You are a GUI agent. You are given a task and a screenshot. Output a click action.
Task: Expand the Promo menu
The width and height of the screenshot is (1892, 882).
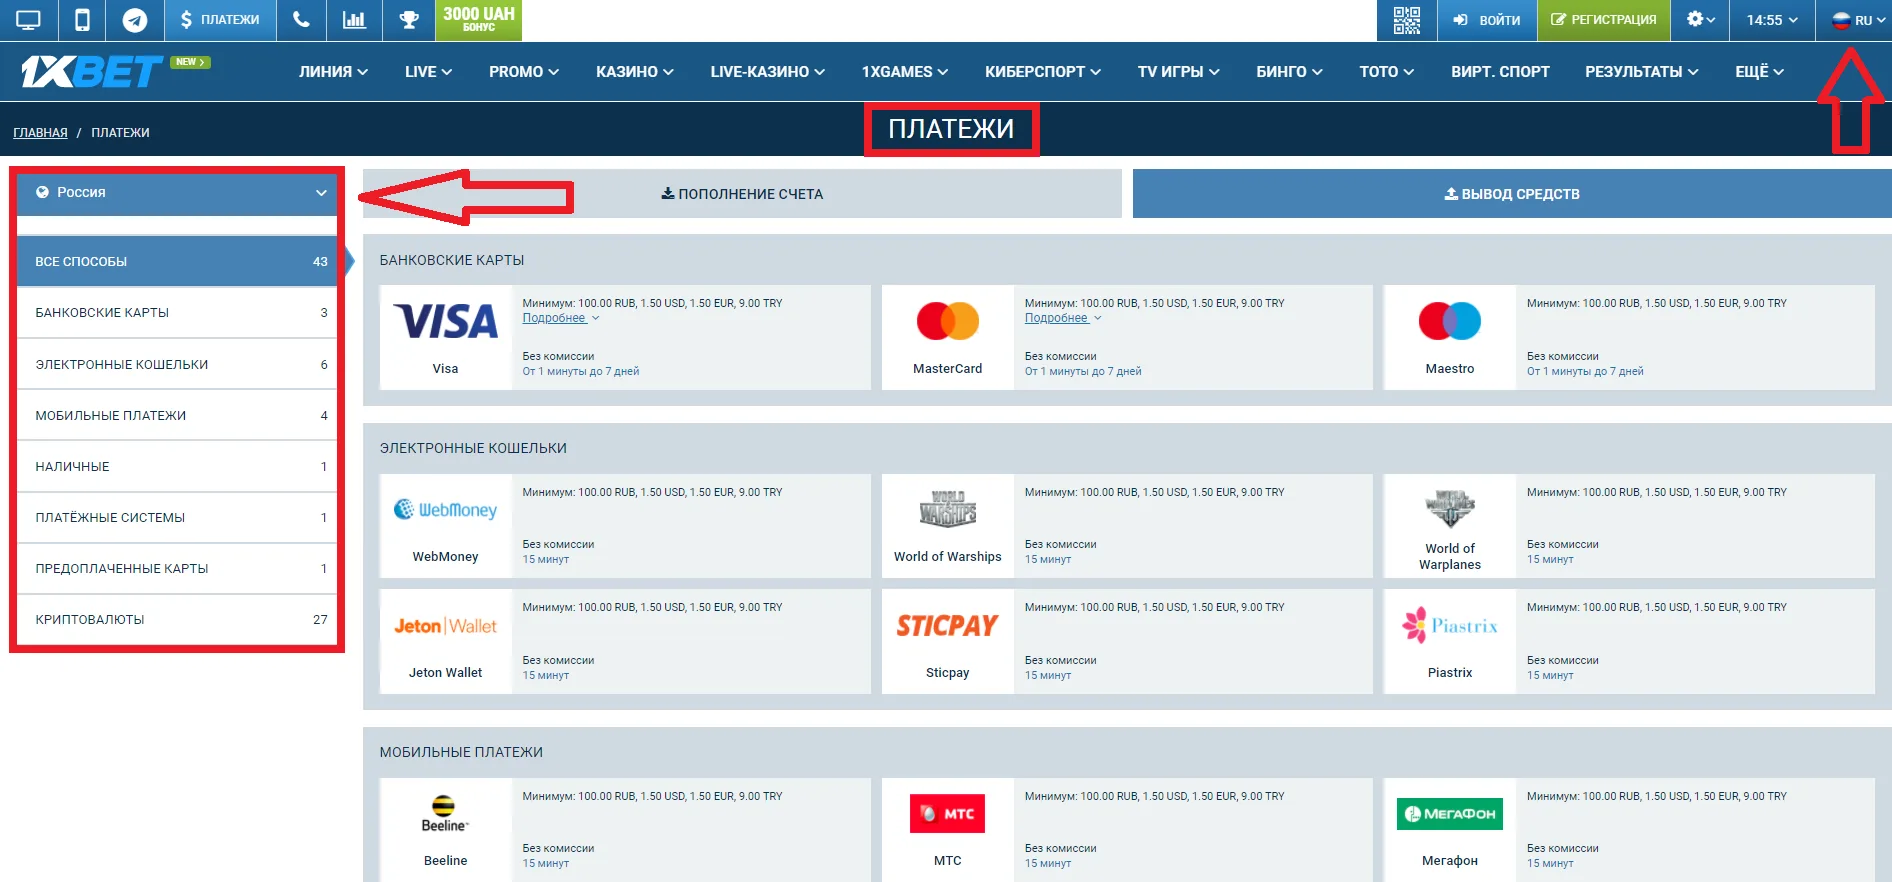pos(524,72)
